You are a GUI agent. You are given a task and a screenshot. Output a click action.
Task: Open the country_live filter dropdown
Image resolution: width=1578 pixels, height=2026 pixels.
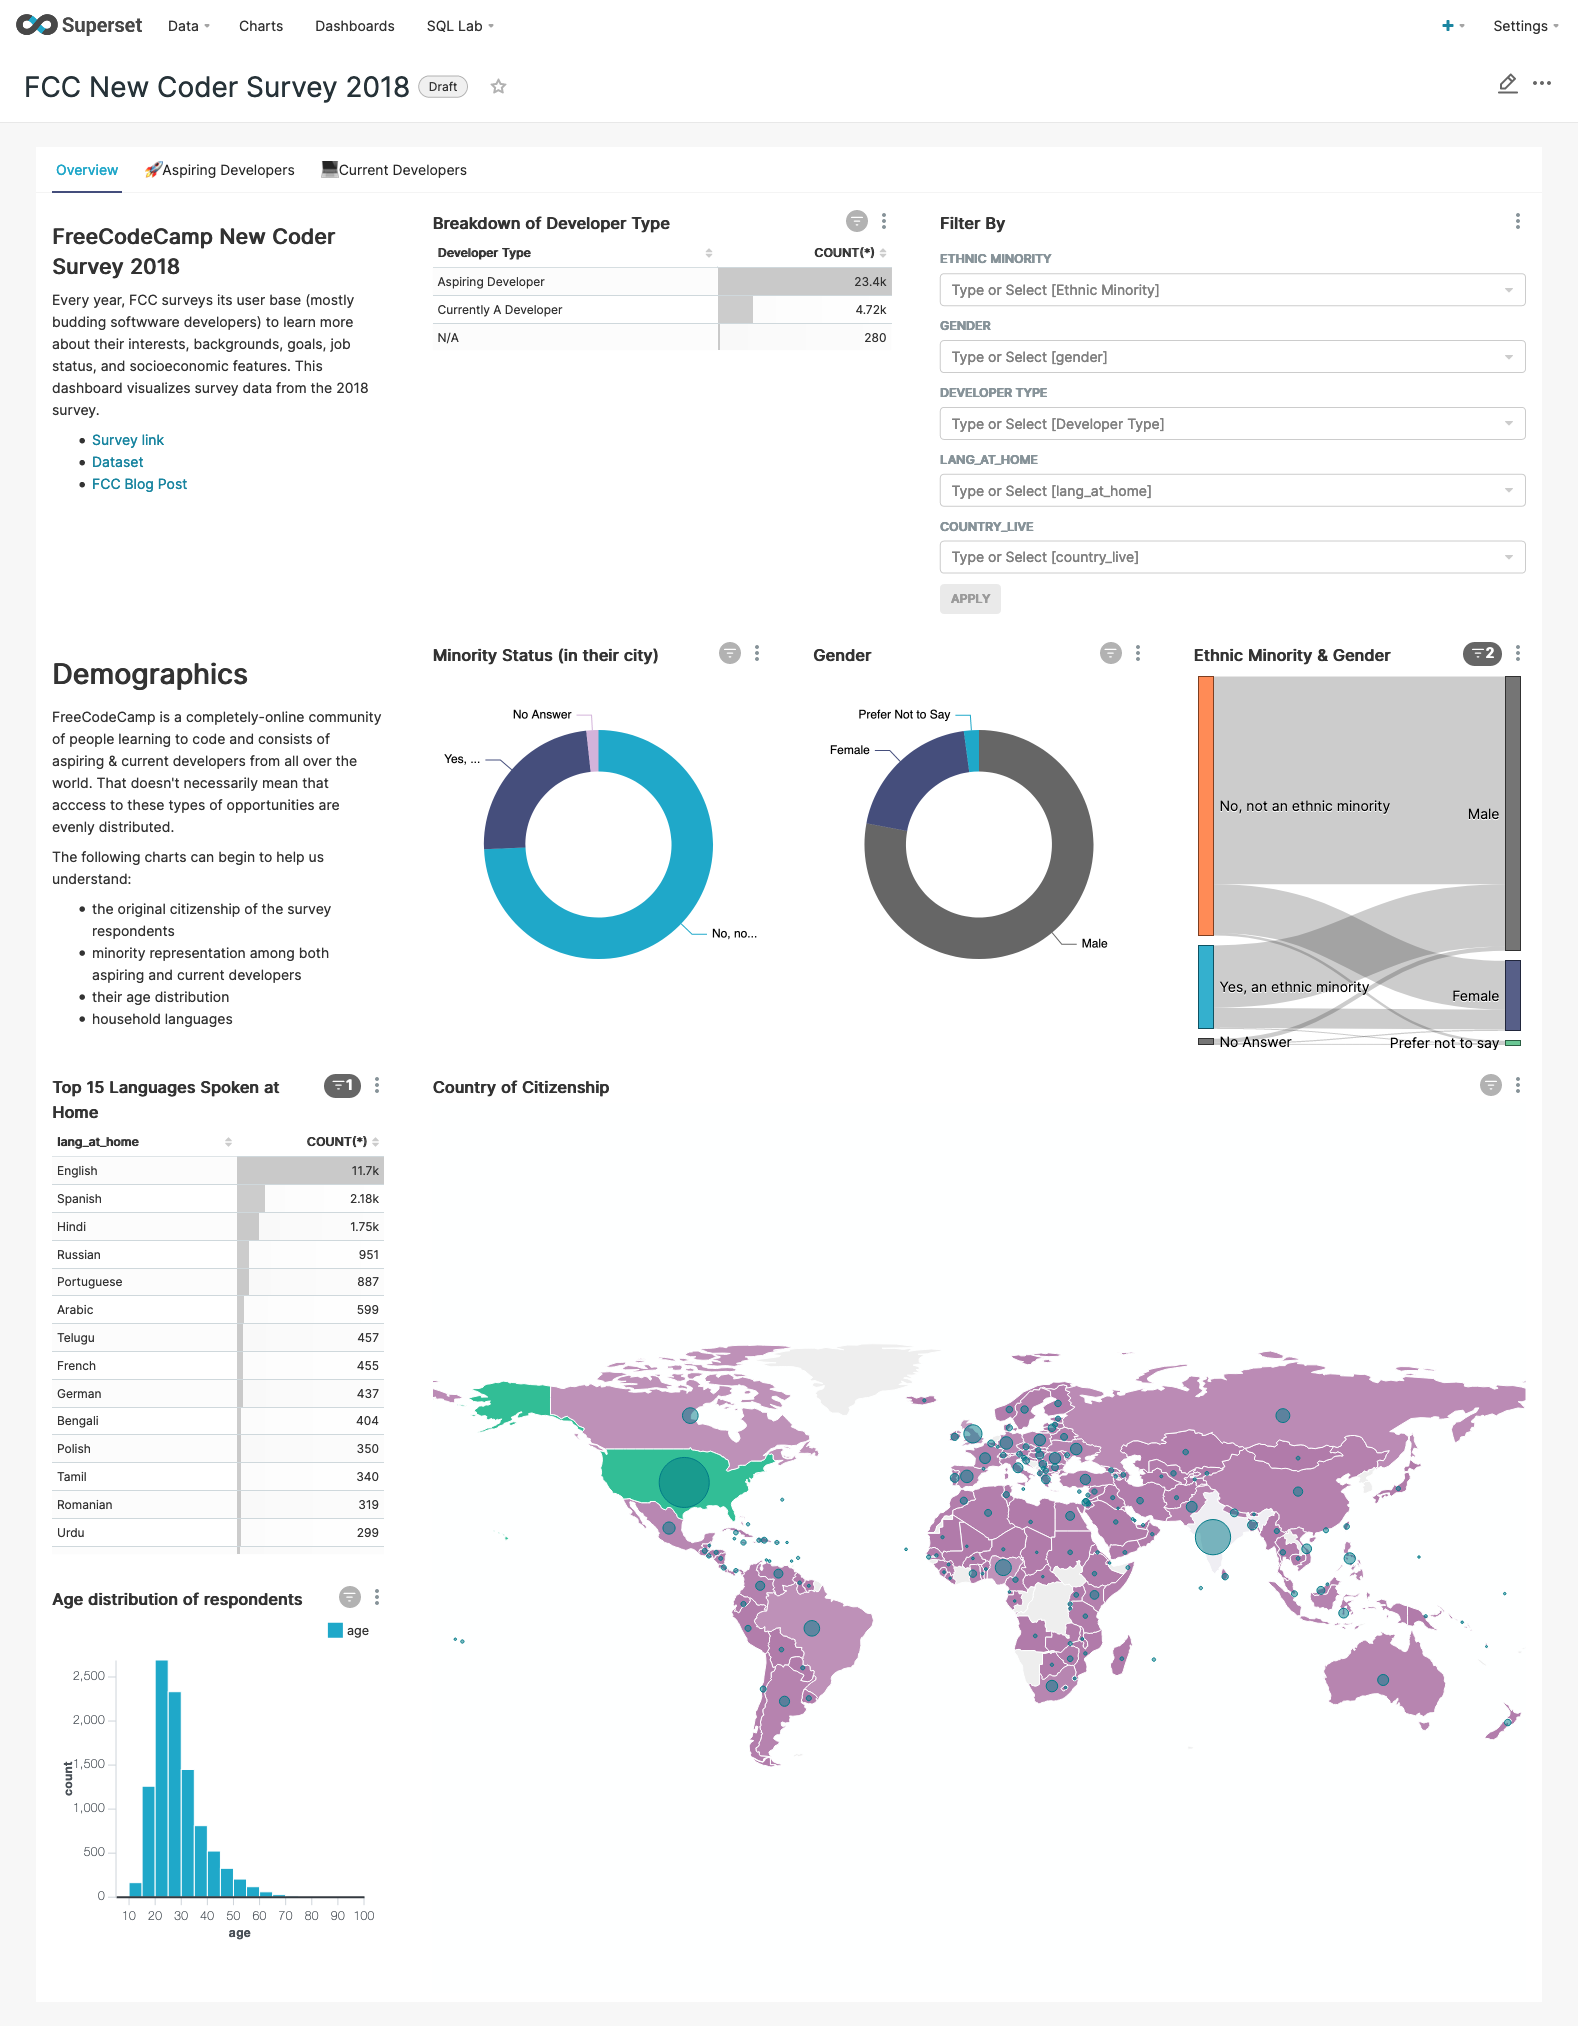1232,557
